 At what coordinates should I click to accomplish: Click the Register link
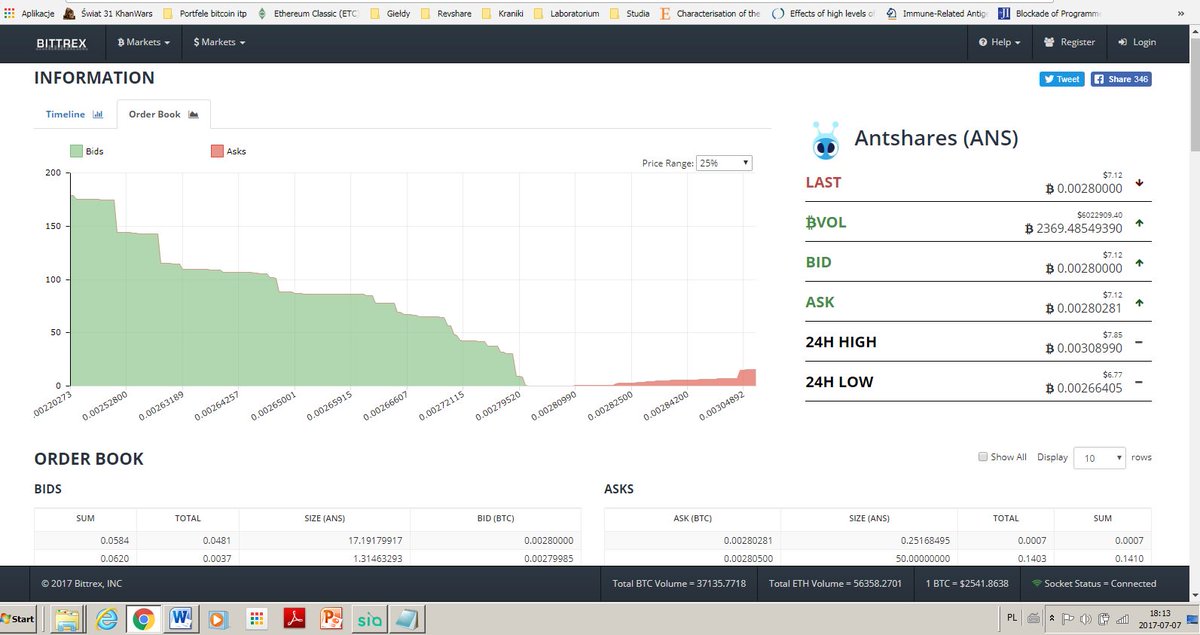pyautogui.click(x=1069, y=43)
